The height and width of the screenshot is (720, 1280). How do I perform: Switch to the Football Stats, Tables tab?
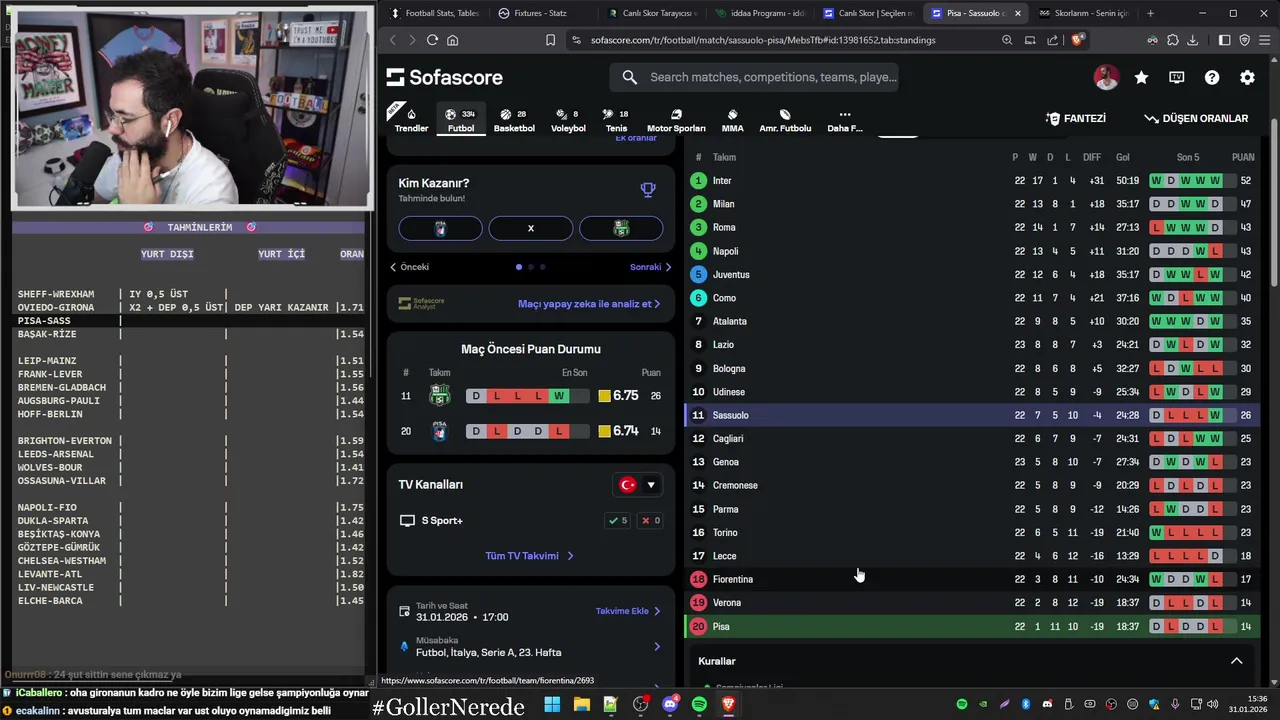coord(435,13)
